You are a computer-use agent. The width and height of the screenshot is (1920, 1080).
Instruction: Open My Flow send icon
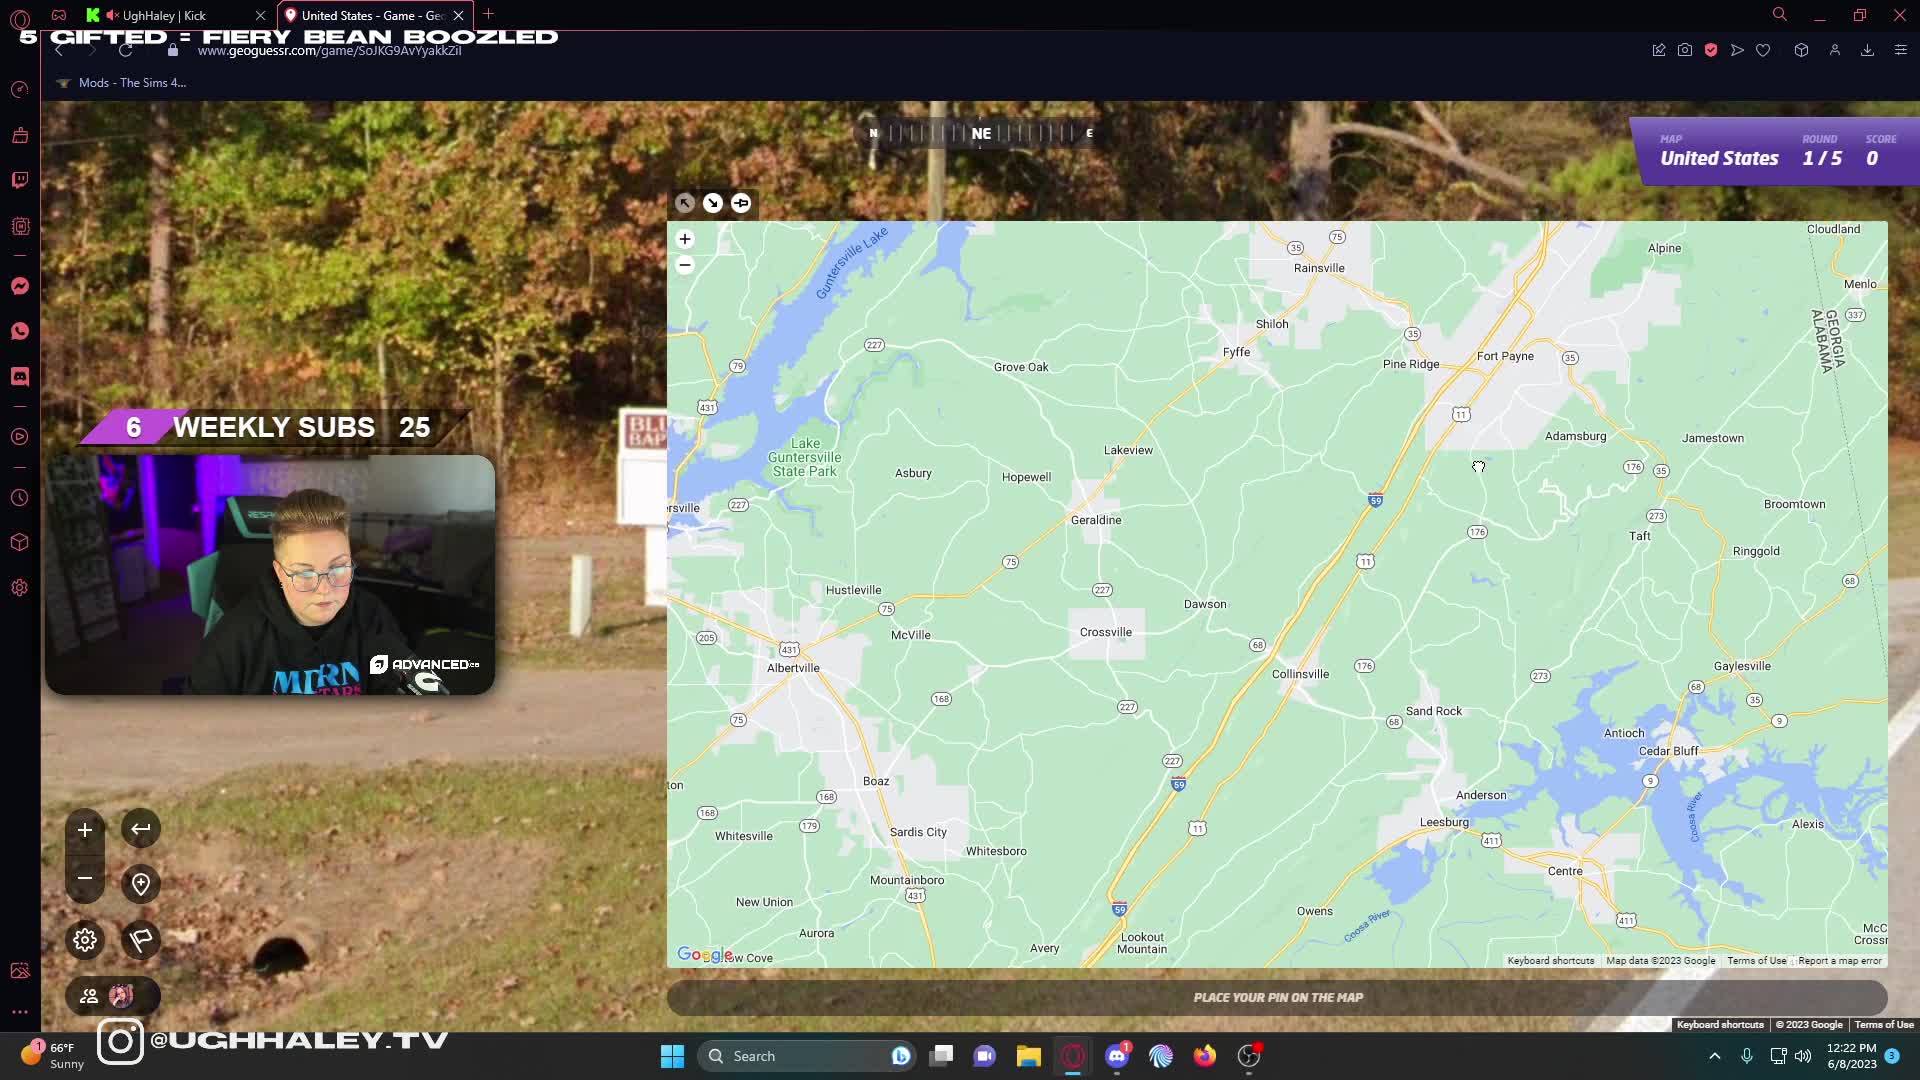click(x=1737, y=50)
